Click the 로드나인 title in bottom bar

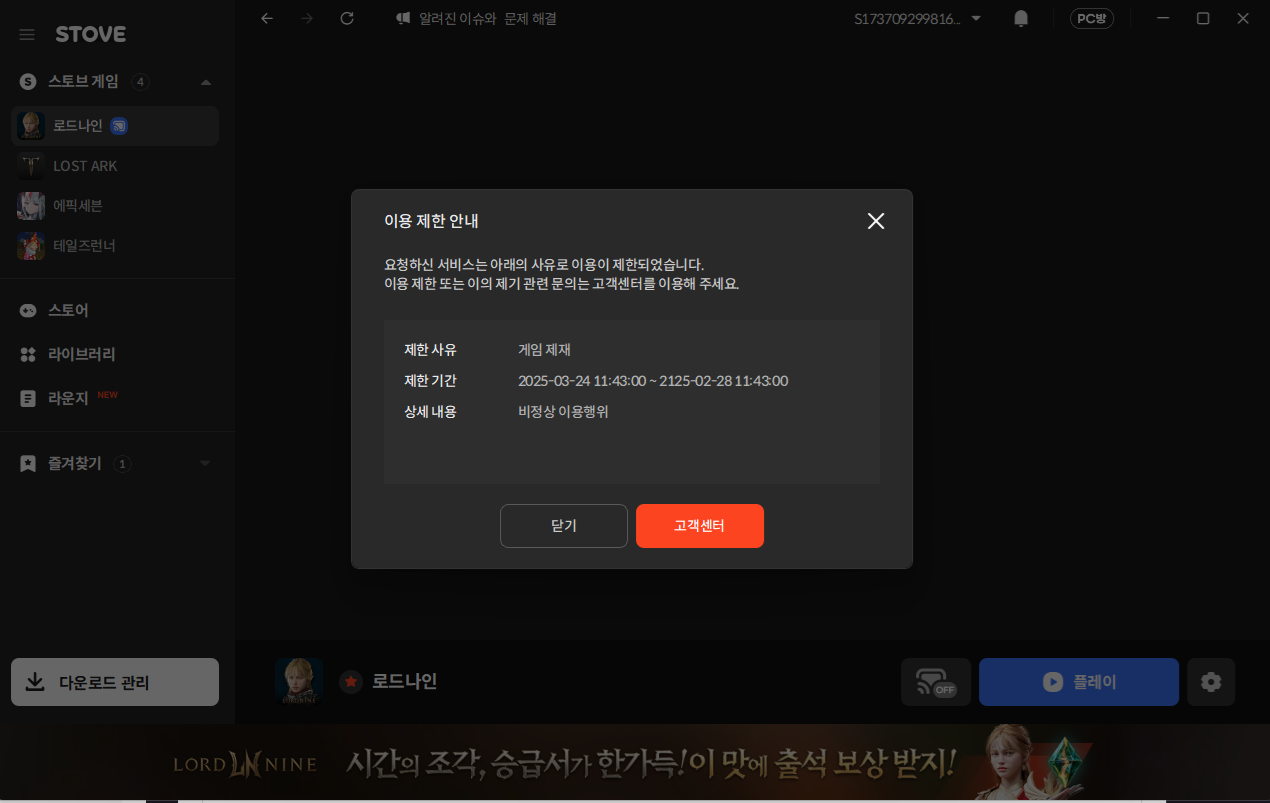coord(405,682)
